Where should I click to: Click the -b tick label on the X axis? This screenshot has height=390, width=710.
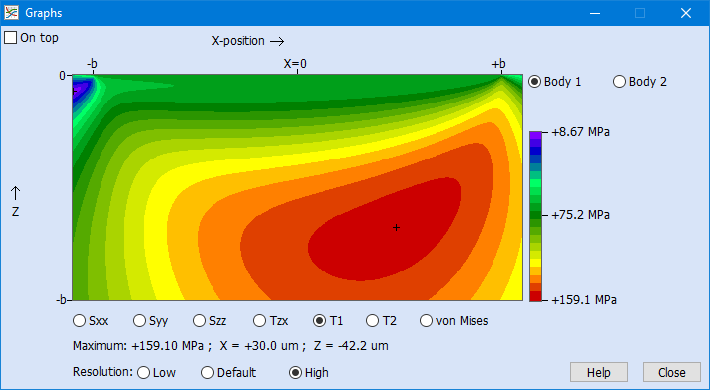[92, 64]
